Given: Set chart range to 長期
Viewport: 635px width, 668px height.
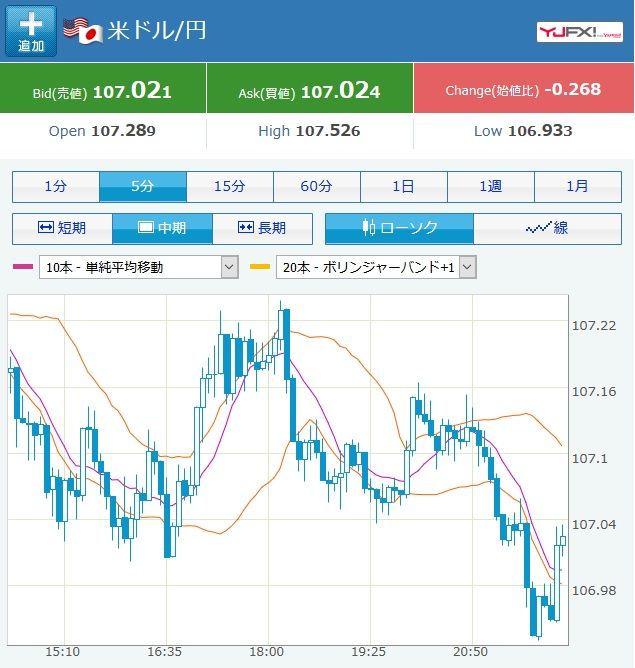Looking at the screenshot, I should [x=262, y=229].
